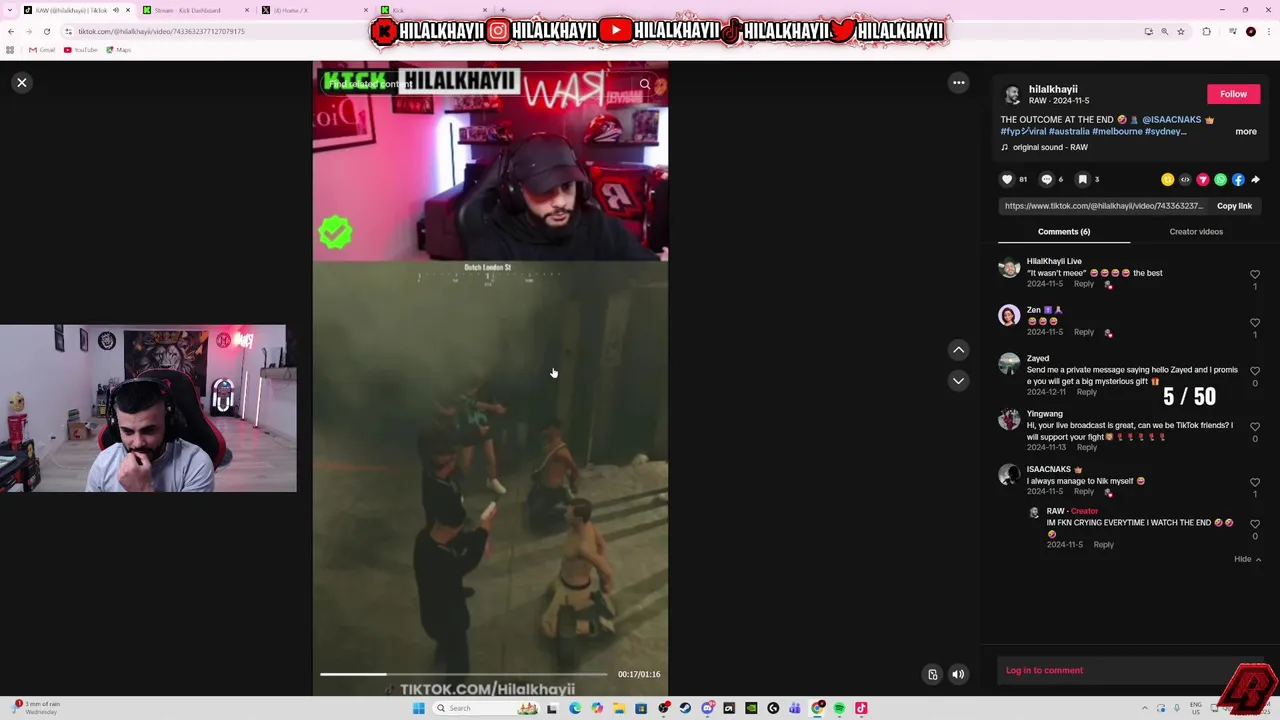The width and height of the screenshot is (1280, 720).
Task: Open the #australia hashtag
Action: click(x=1069, y=131)
